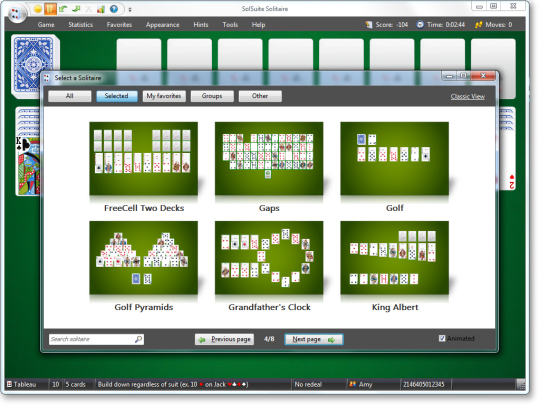Open the Appearance menu
Viewport: 540px width, 405px height.
(163, 25)
